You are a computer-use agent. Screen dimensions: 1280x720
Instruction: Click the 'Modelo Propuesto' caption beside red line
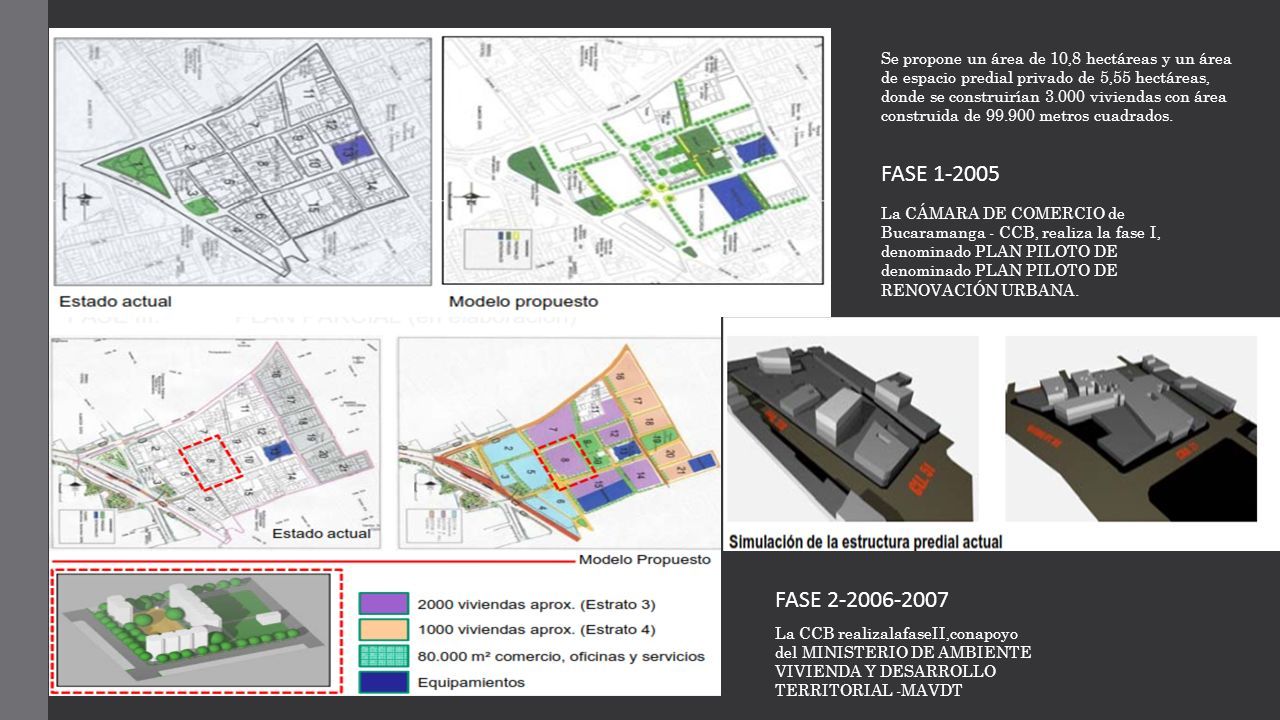tap(645, 560)
